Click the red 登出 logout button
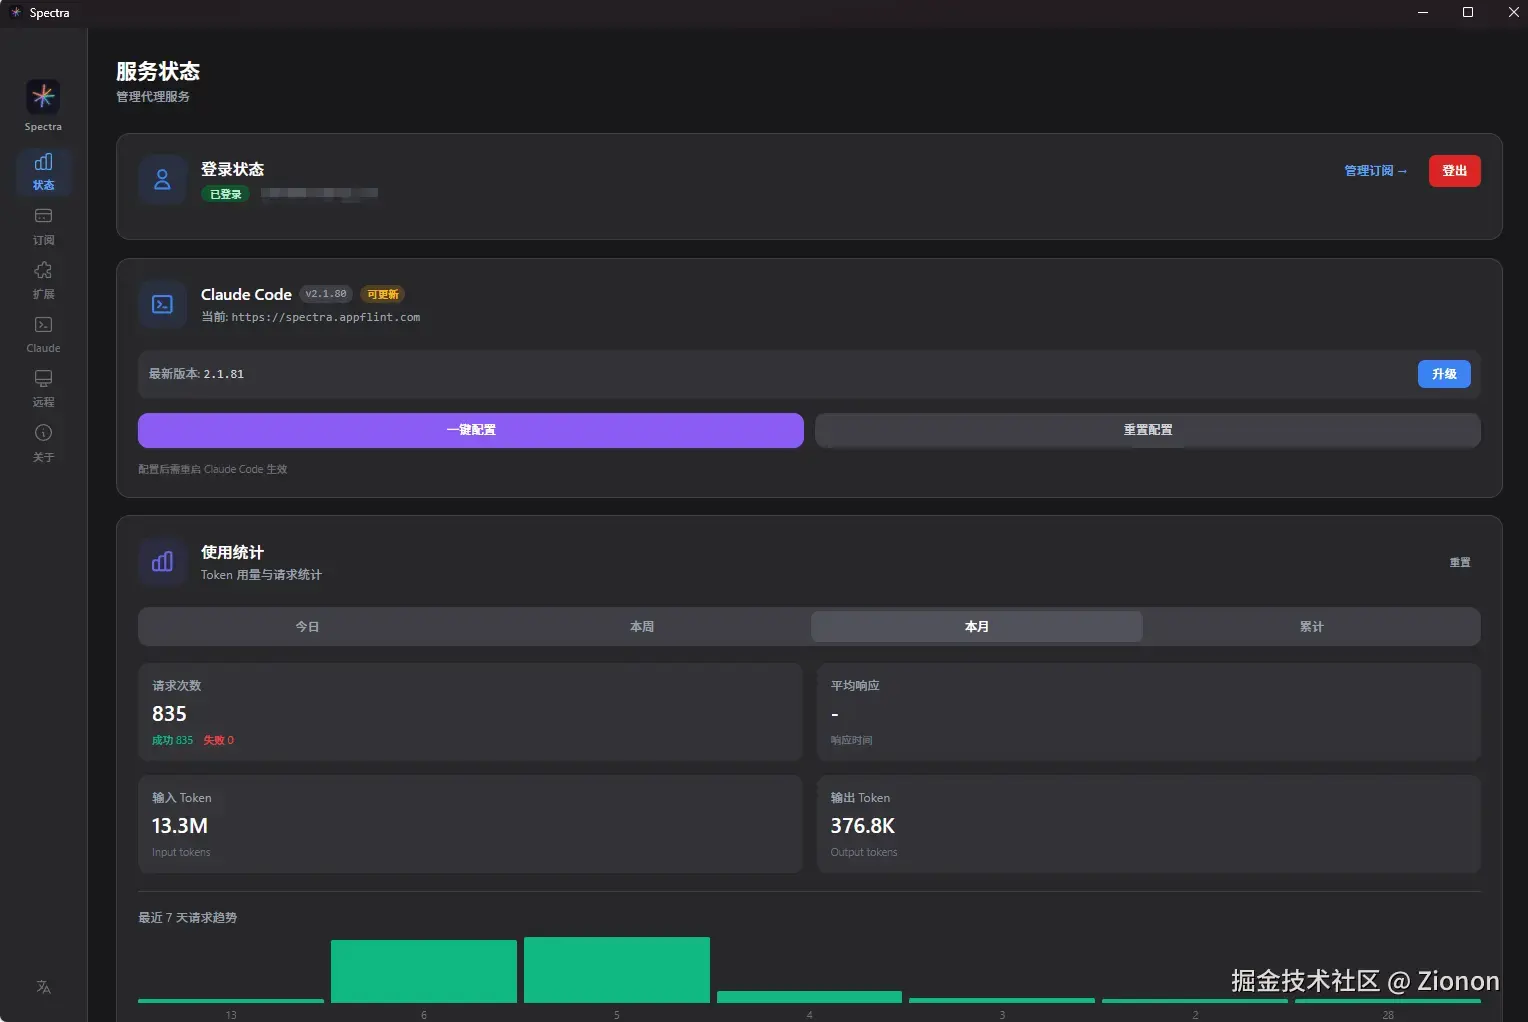 [x=1454, y=171]
